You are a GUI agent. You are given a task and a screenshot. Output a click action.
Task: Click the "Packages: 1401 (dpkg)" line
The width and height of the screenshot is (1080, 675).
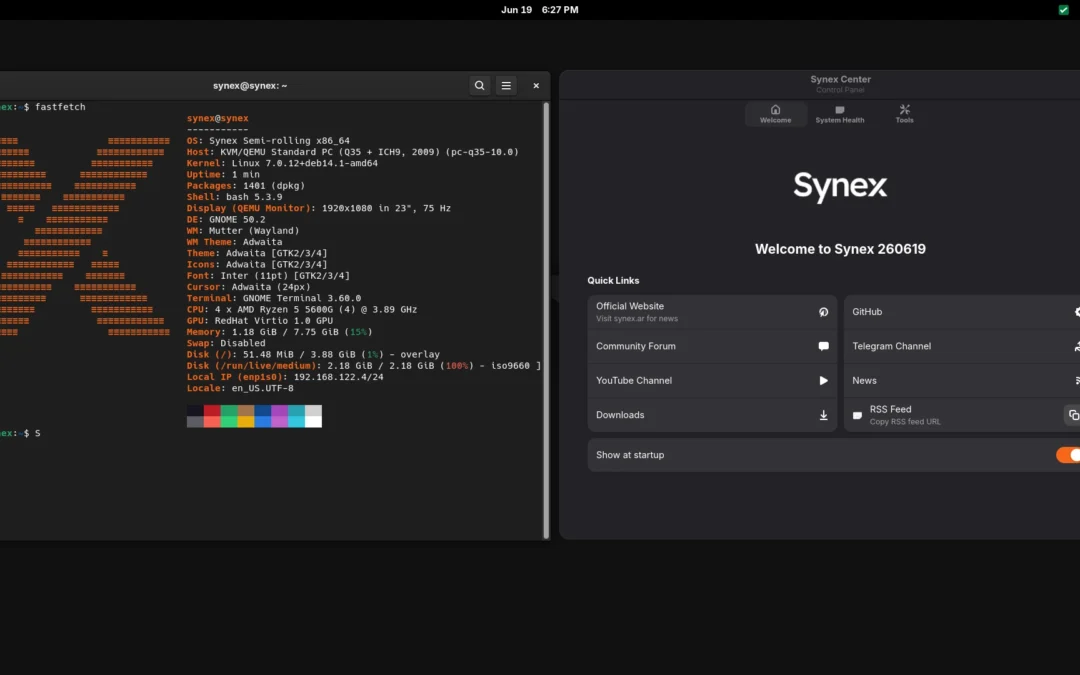click(246, 185)
